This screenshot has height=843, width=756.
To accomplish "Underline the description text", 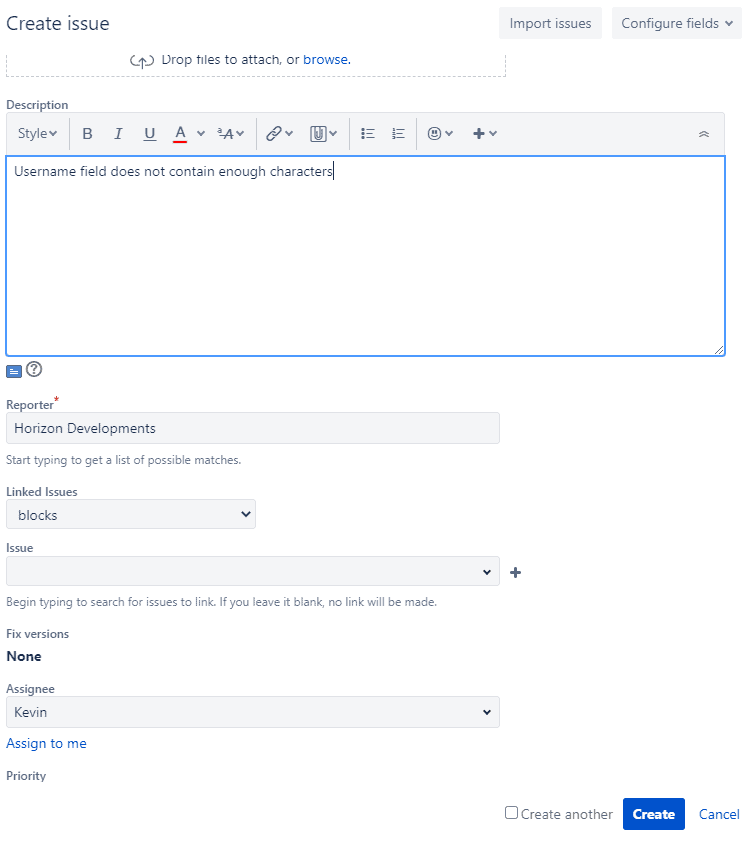I will click(149, 133).
